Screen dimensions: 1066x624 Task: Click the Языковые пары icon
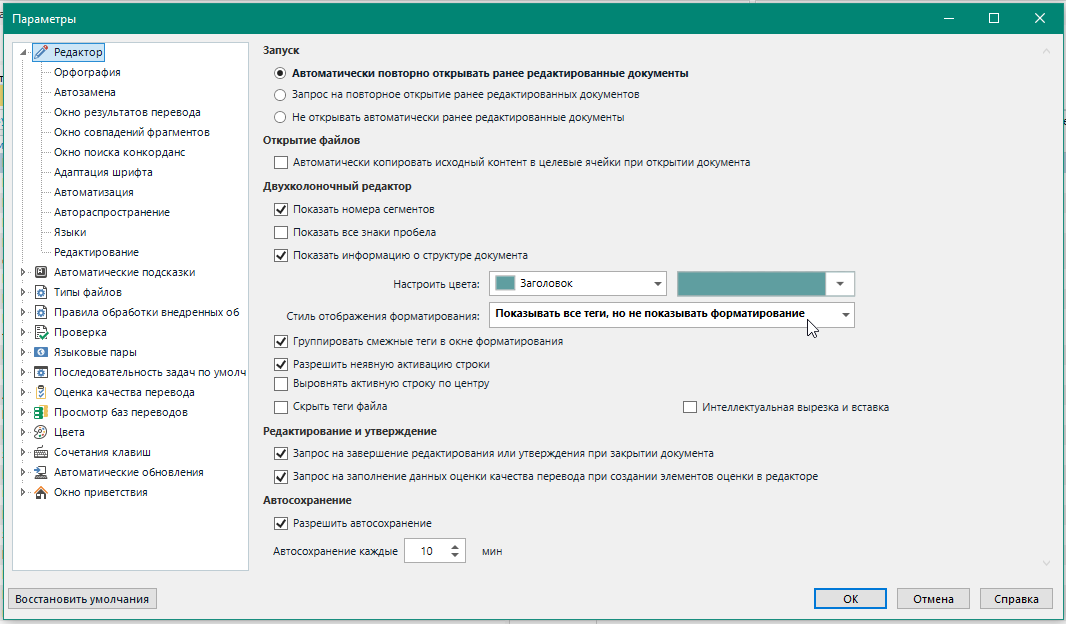coord(41,352)
